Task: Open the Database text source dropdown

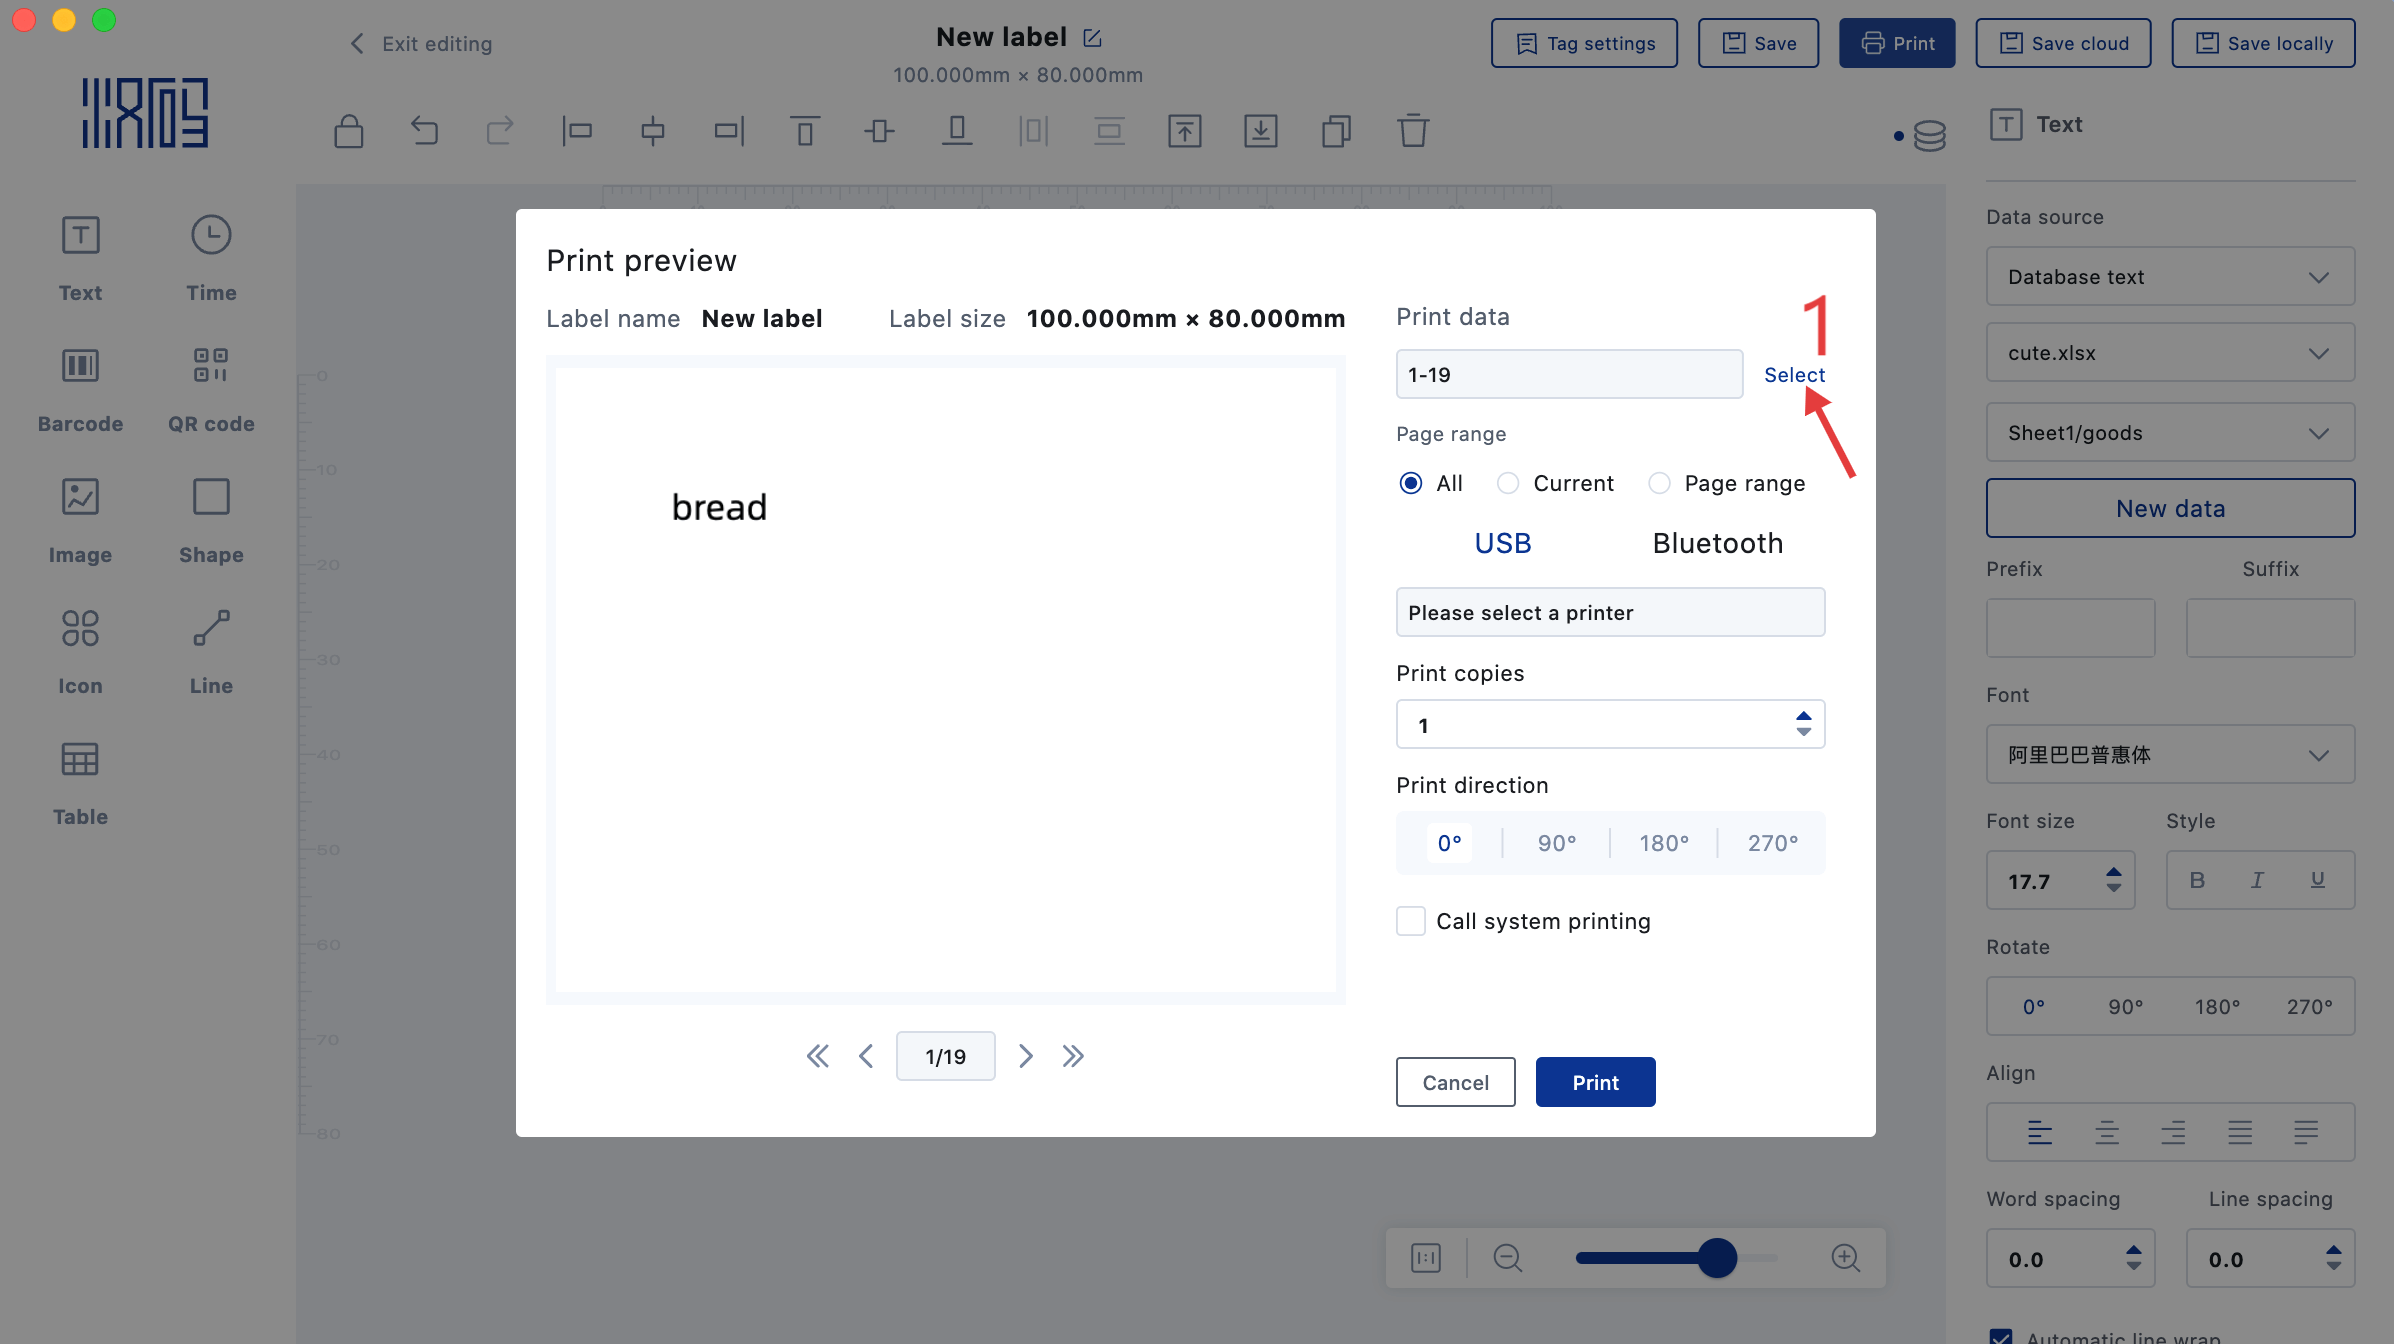Action: tap(2170, 277)
